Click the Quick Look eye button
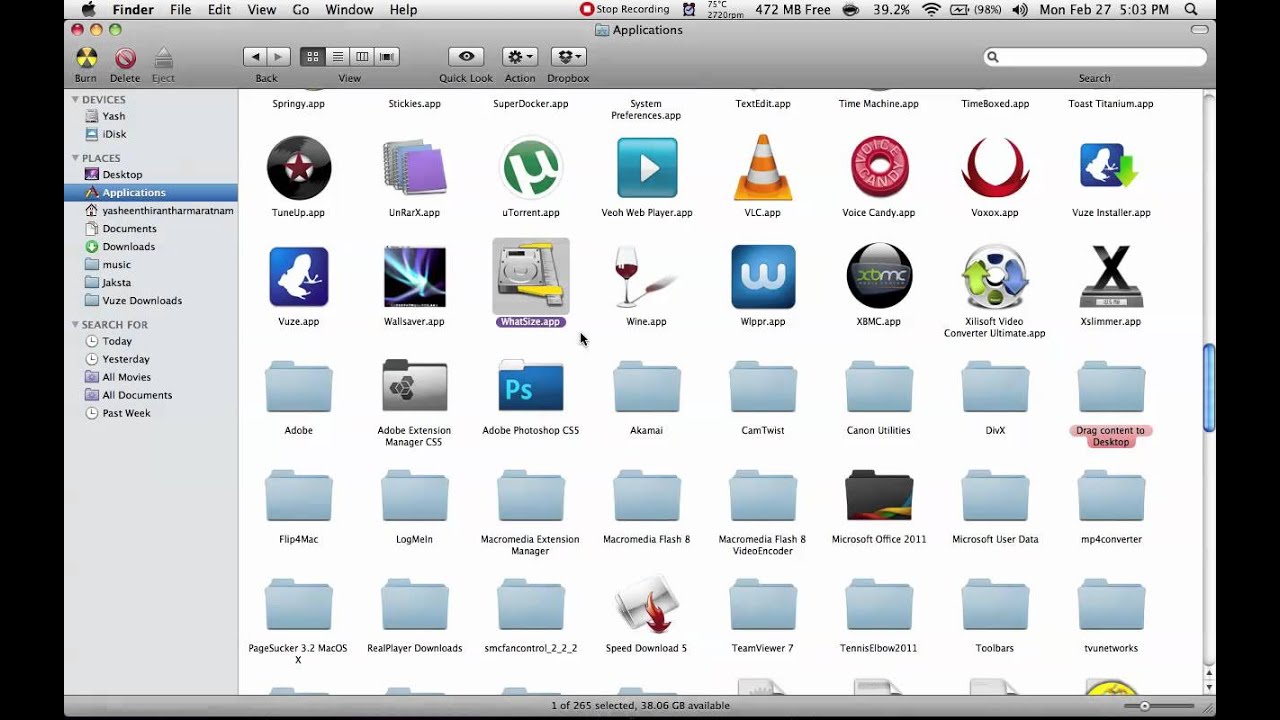Screen dimensions: 1280x720 pyautogui.click(x=466, y=57)
